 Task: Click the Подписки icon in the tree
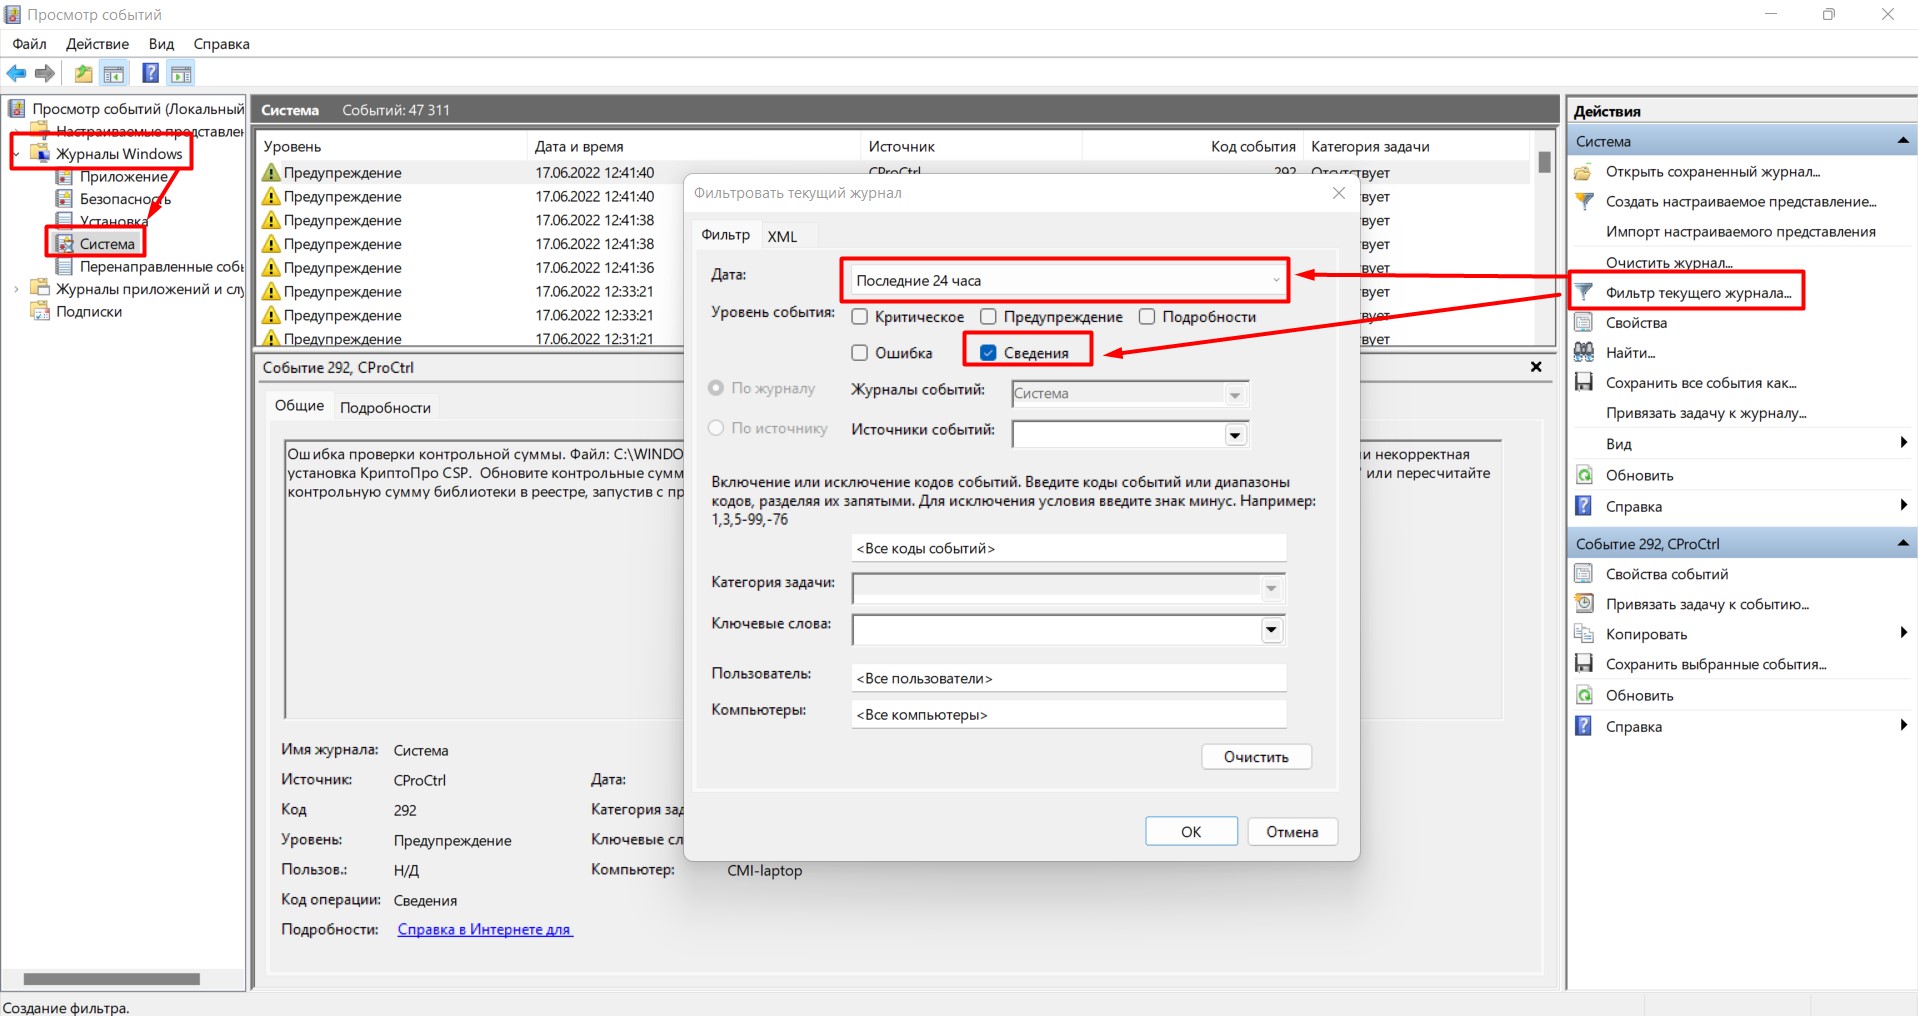(40, 311)
